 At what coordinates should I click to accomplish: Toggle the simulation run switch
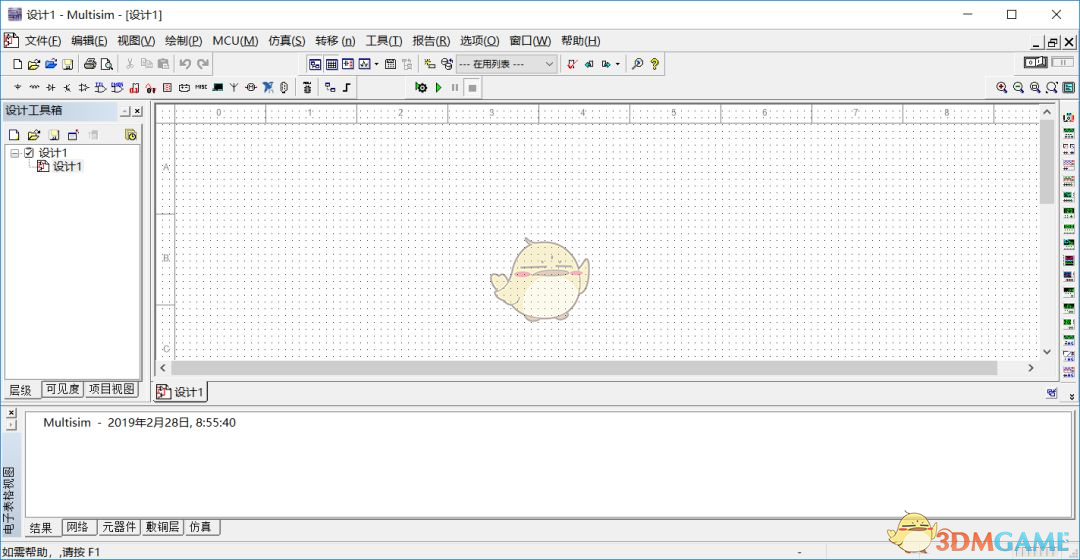(x=1035, y=63)
